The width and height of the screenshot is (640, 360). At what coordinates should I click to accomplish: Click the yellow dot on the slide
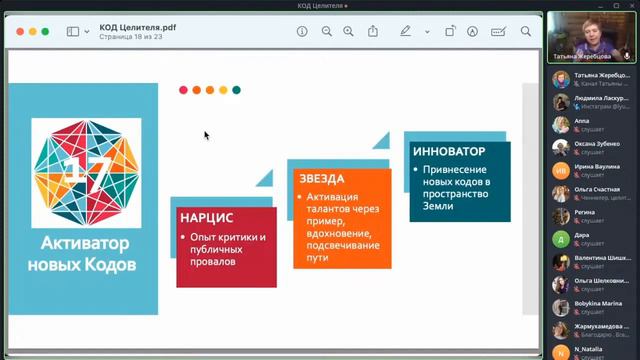pos(223,90)
